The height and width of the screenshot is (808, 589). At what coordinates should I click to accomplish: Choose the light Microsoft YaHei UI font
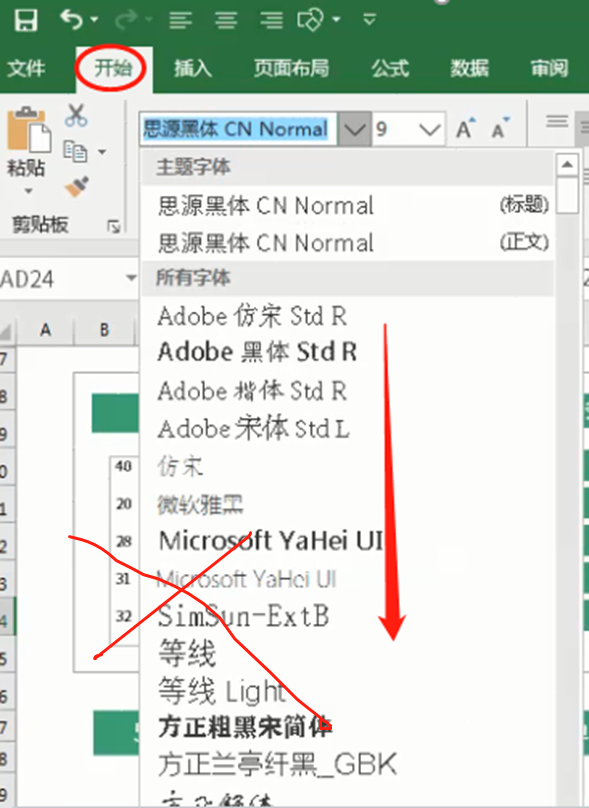(x=348, y=579)
